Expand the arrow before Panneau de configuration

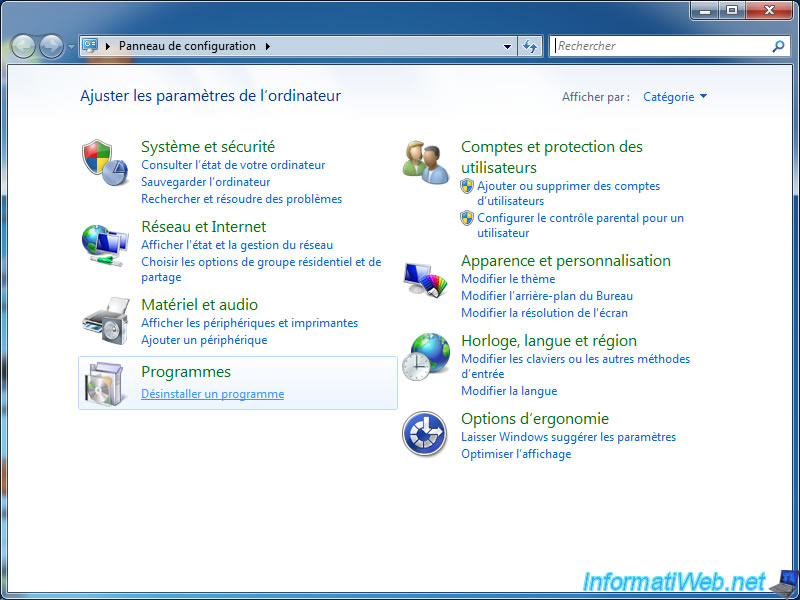pos(108,46)
